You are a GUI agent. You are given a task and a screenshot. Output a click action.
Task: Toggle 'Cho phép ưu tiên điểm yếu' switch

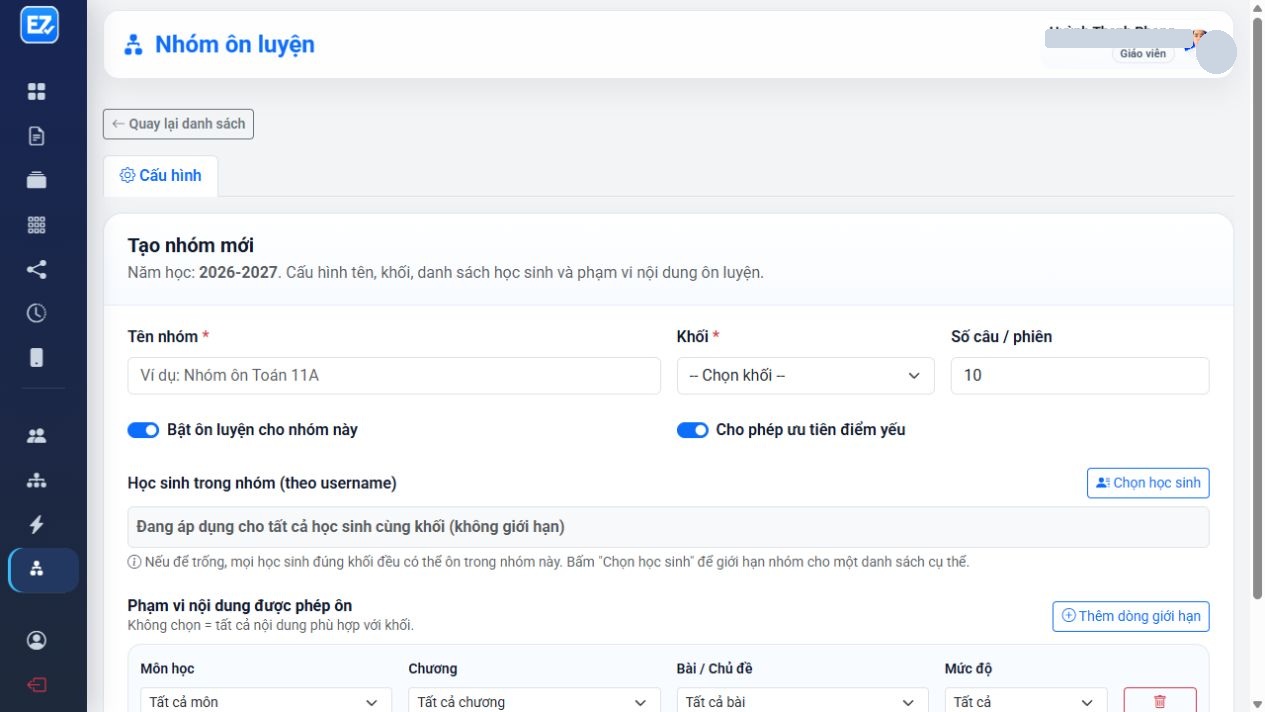tap(693, 430)
